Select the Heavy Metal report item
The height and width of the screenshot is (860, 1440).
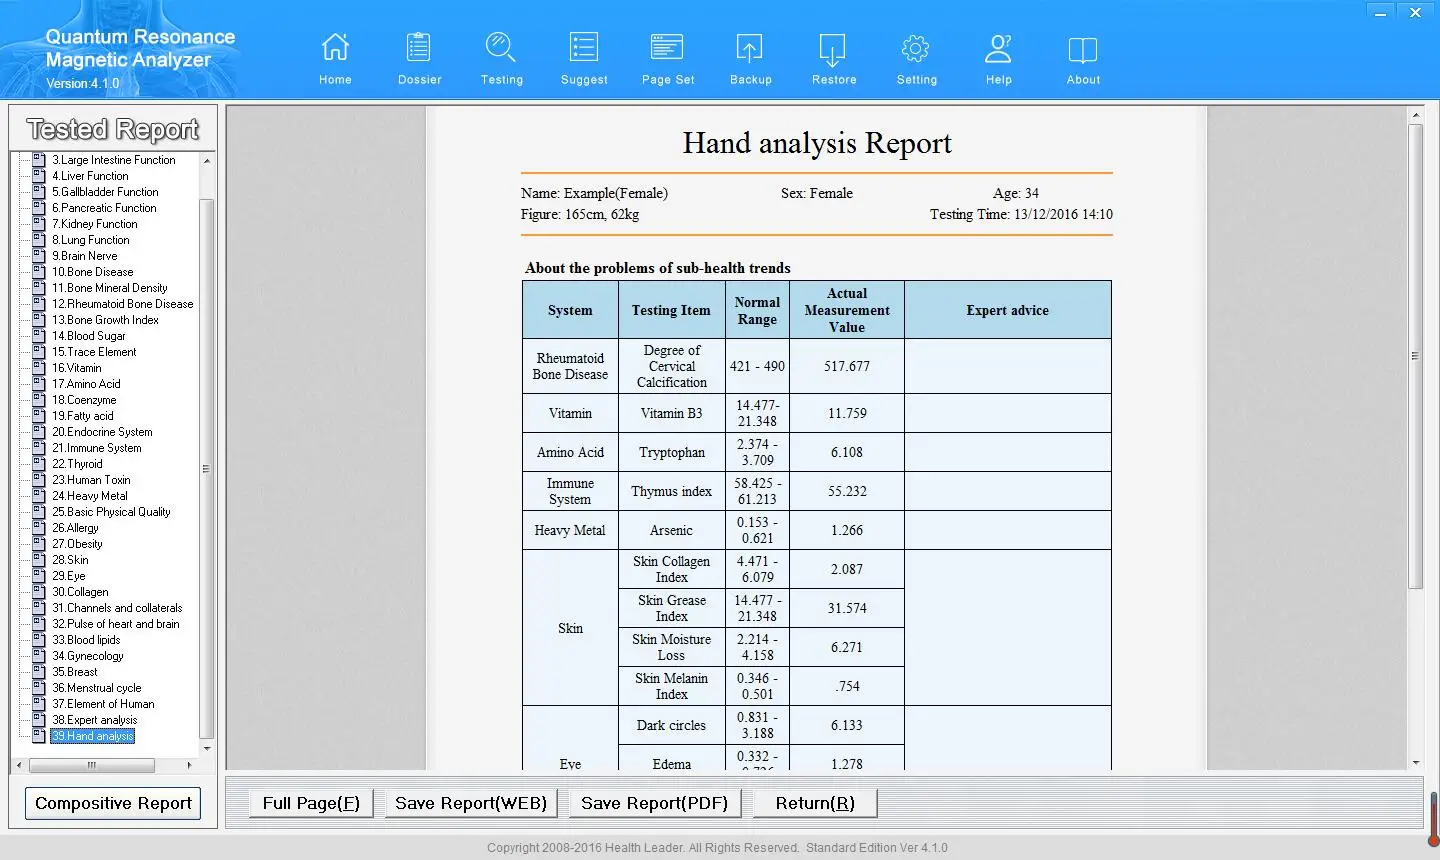(x=88, y=495)
